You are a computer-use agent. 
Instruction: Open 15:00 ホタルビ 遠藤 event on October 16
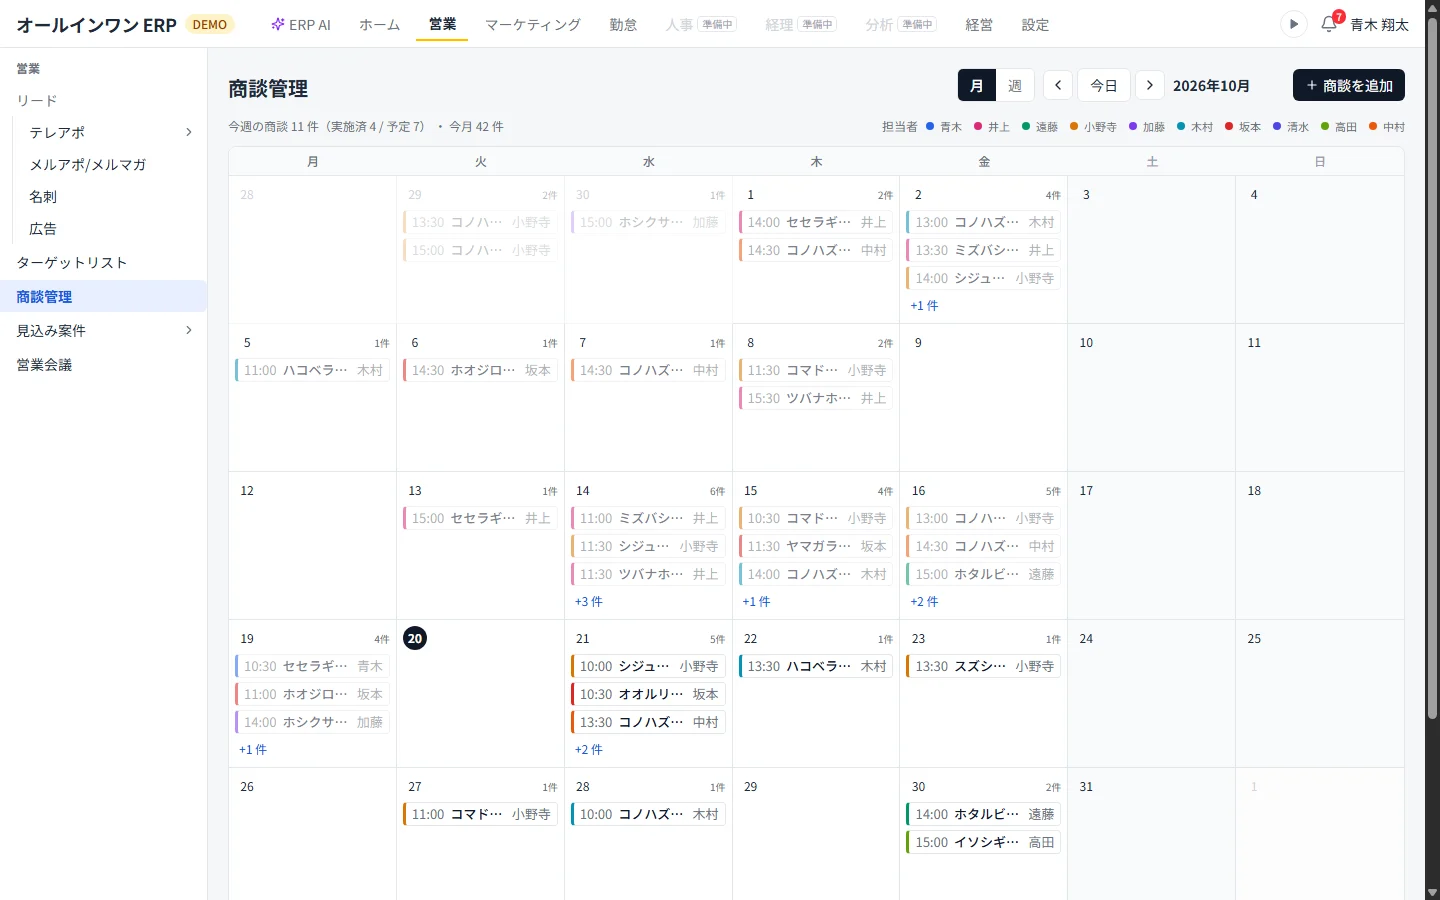click(x=984, y=574)
